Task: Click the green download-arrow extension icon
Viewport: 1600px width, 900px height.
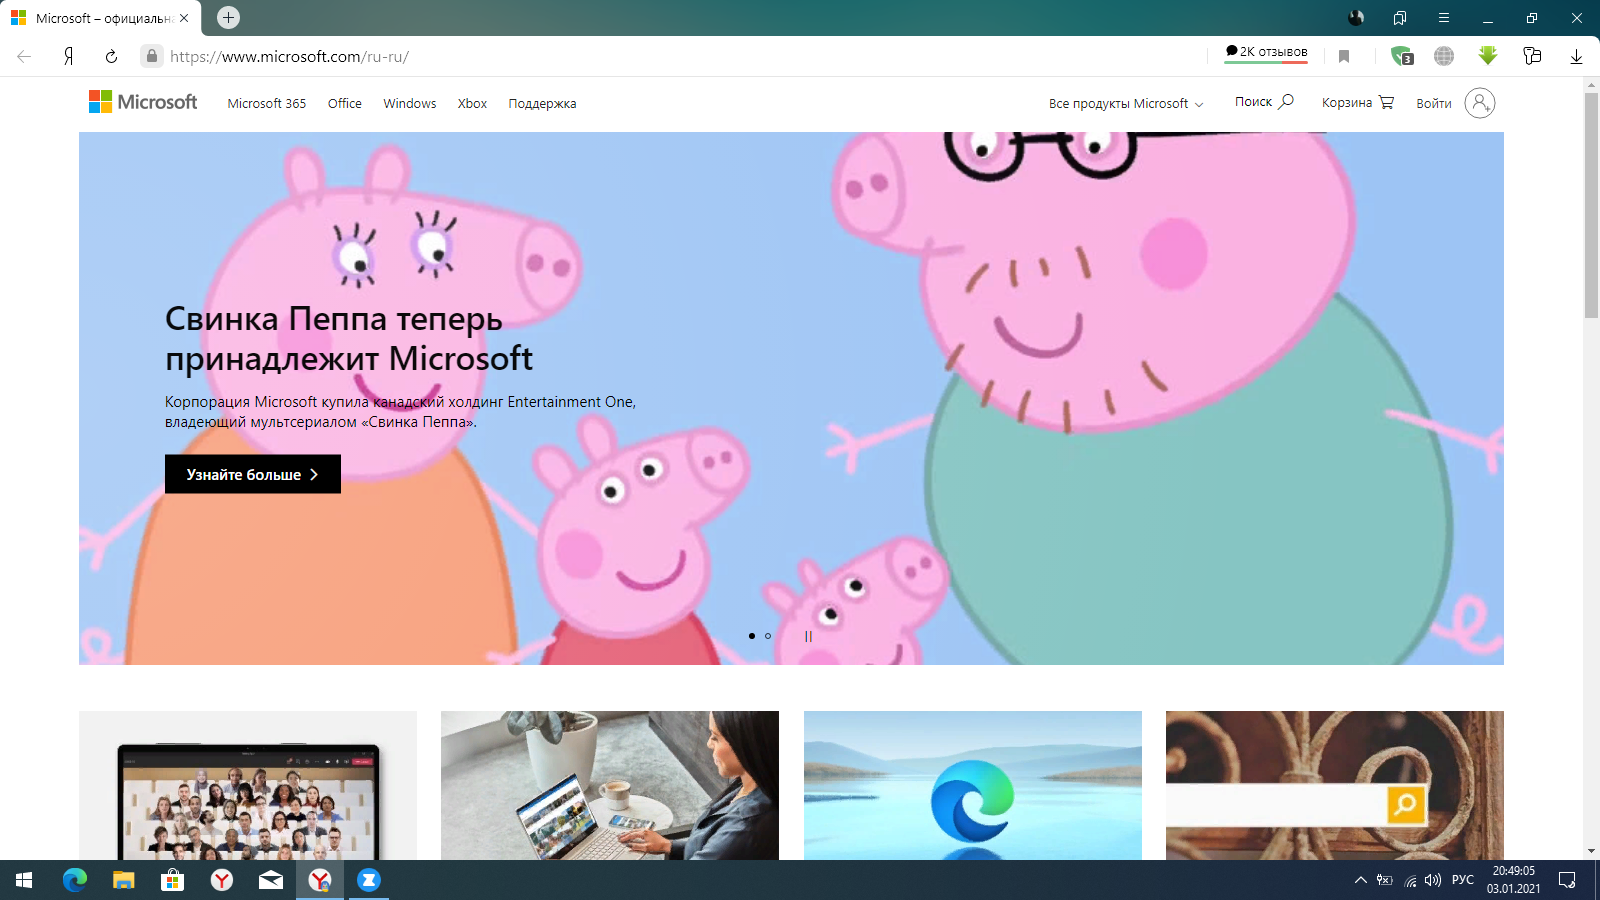Action: pyautogui.click(x=1488, y=56)
